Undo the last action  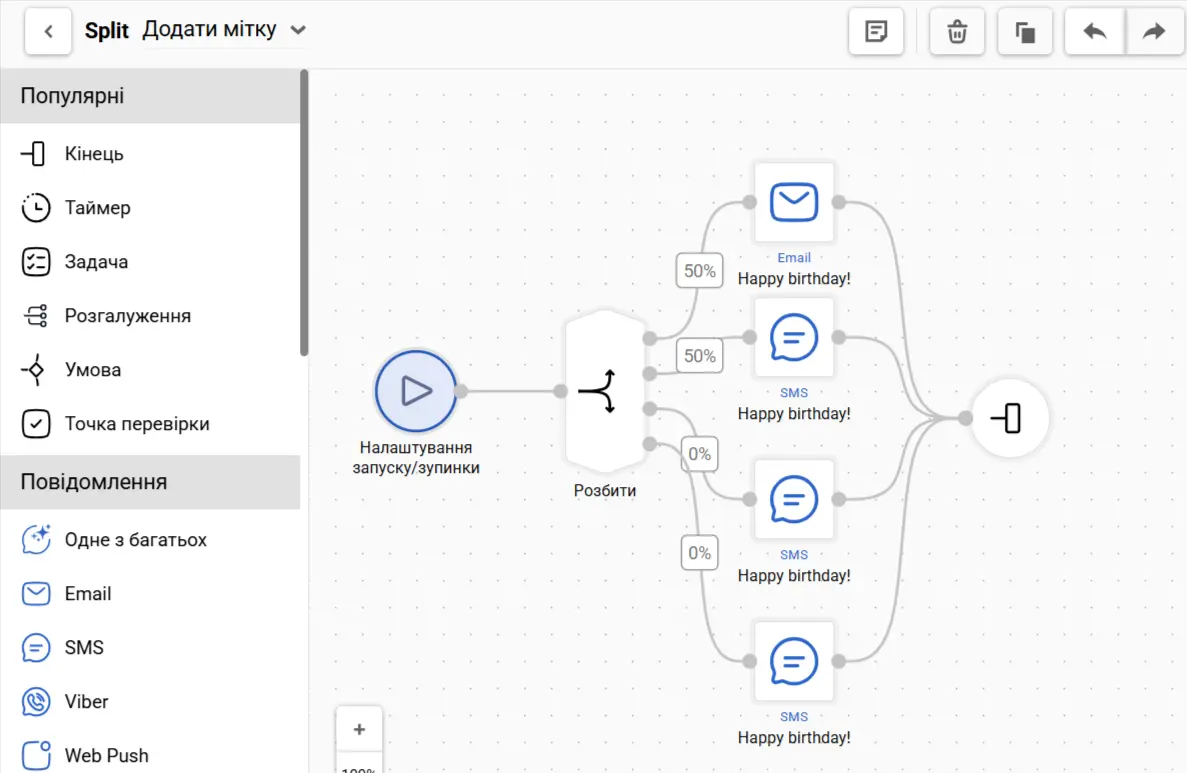click(x=1095, y=32)
